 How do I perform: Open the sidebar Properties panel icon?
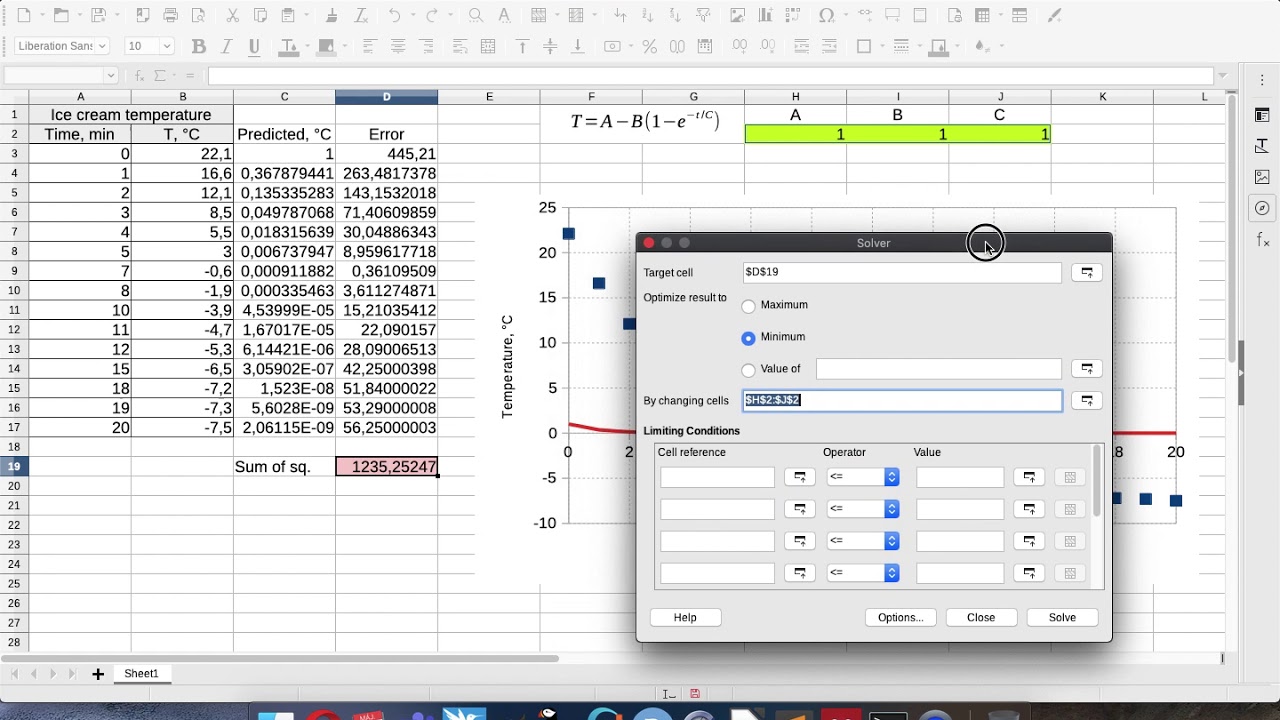(1262, 115)
